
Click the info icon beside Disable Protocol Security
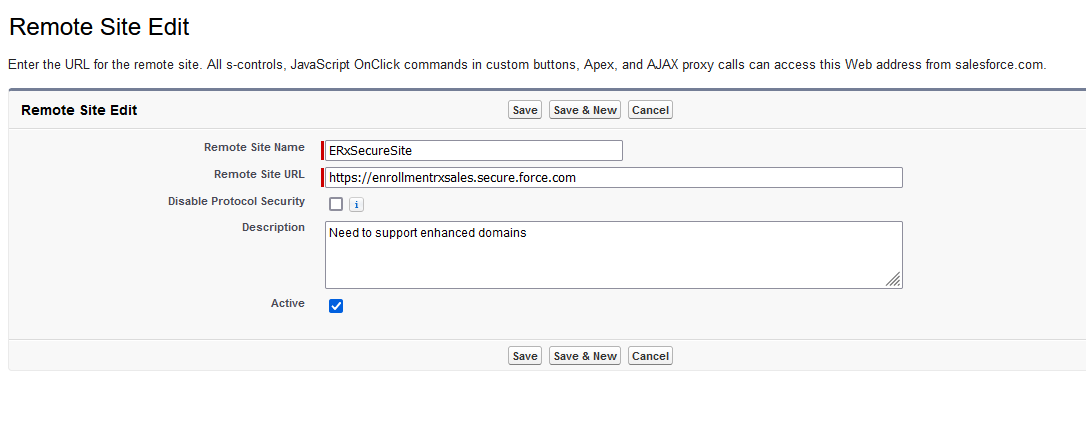pos(356,205)
